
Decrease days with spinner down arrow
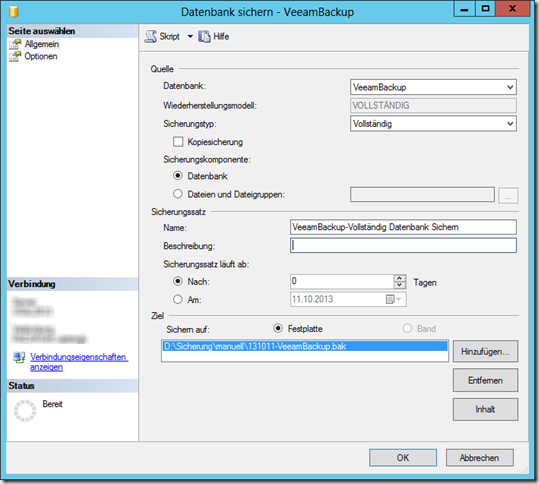click(399, 285)
